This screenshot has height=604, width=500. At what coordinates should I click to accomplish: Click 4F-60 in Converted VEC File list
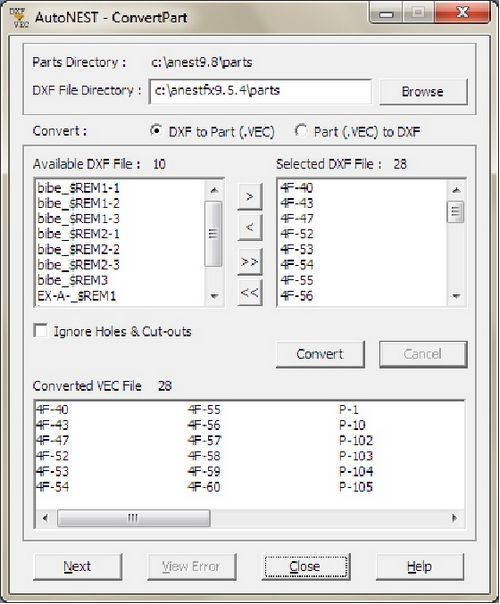coord(205,487)
